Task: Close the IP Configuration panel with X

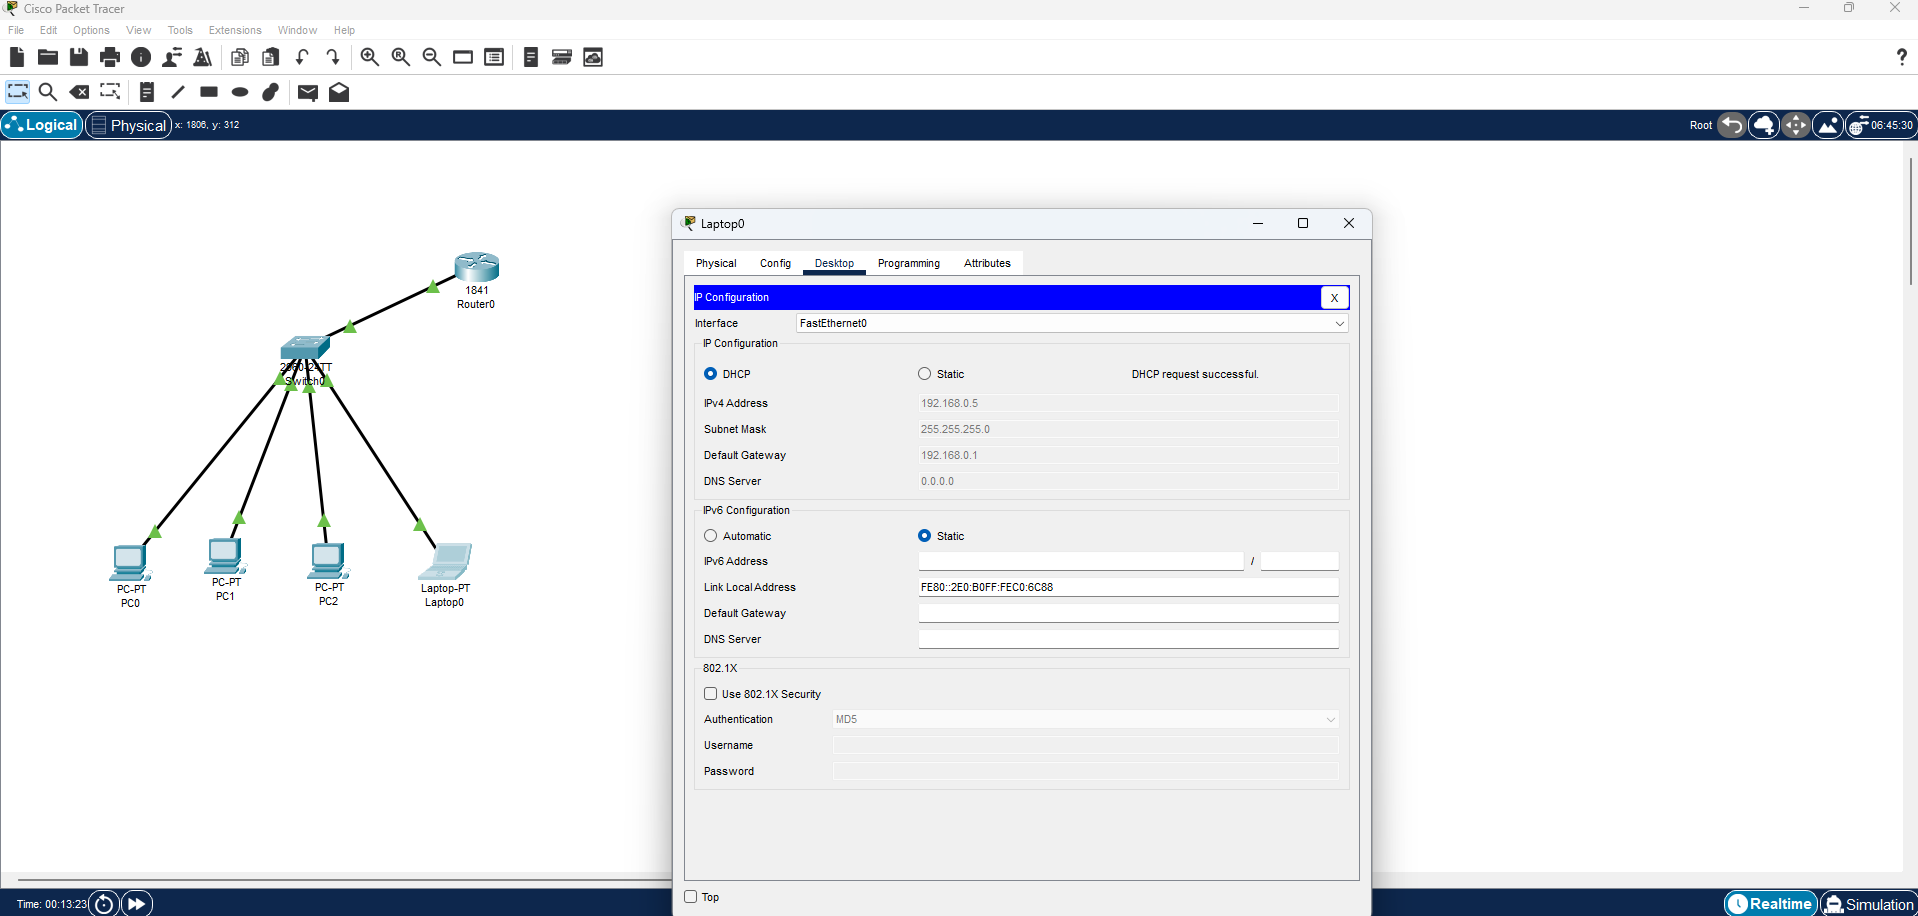Action: pos(1334,297)
